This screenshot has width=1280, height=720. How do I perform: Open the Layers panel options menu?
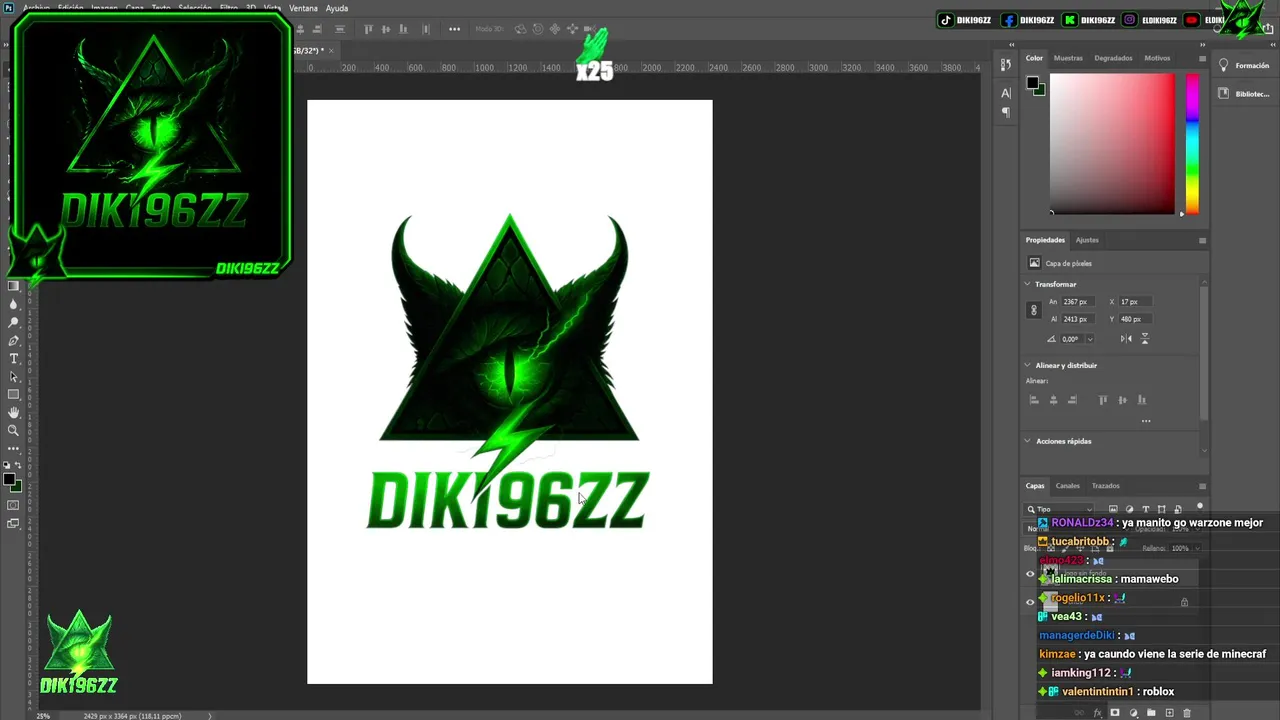tap(1202, 486)
